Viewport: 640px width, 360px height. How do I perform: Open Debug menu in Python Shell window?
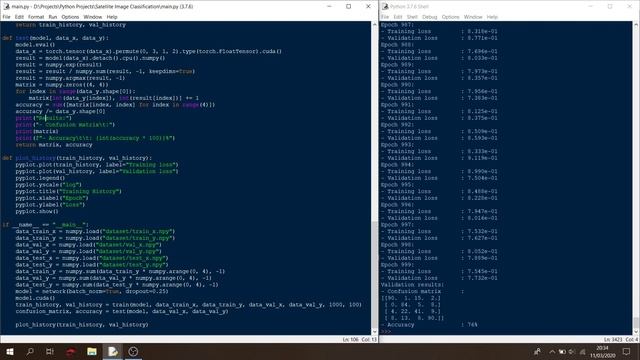pyautogui.click(x=429, y=17)
